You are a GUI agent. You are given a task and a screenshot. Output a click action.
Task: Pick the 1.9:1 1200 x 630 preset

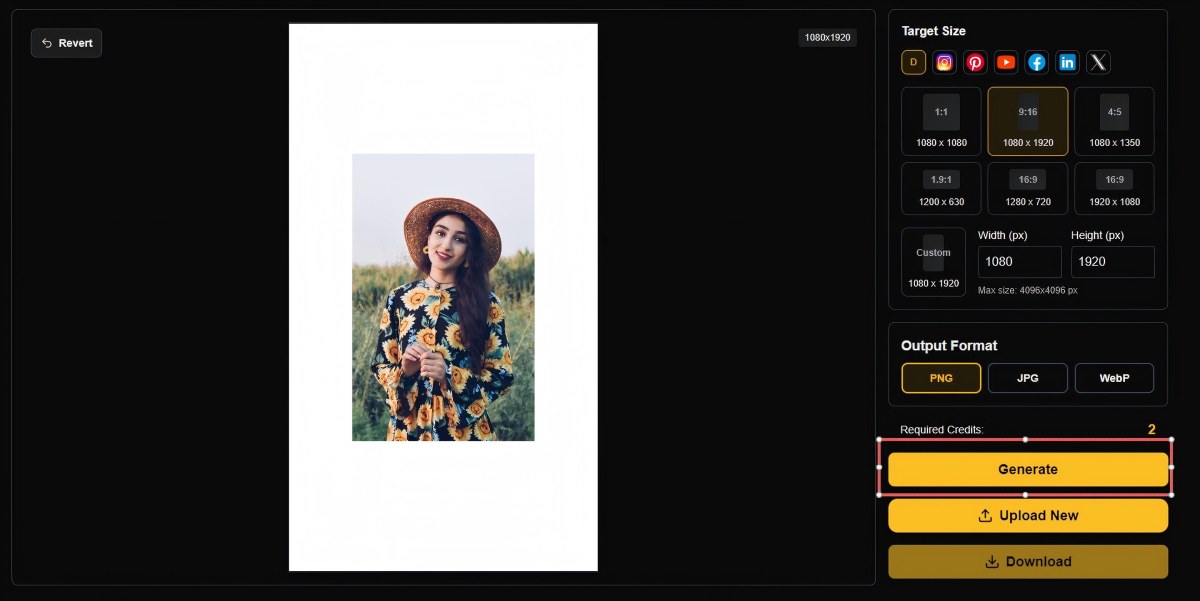pos(941,188)
